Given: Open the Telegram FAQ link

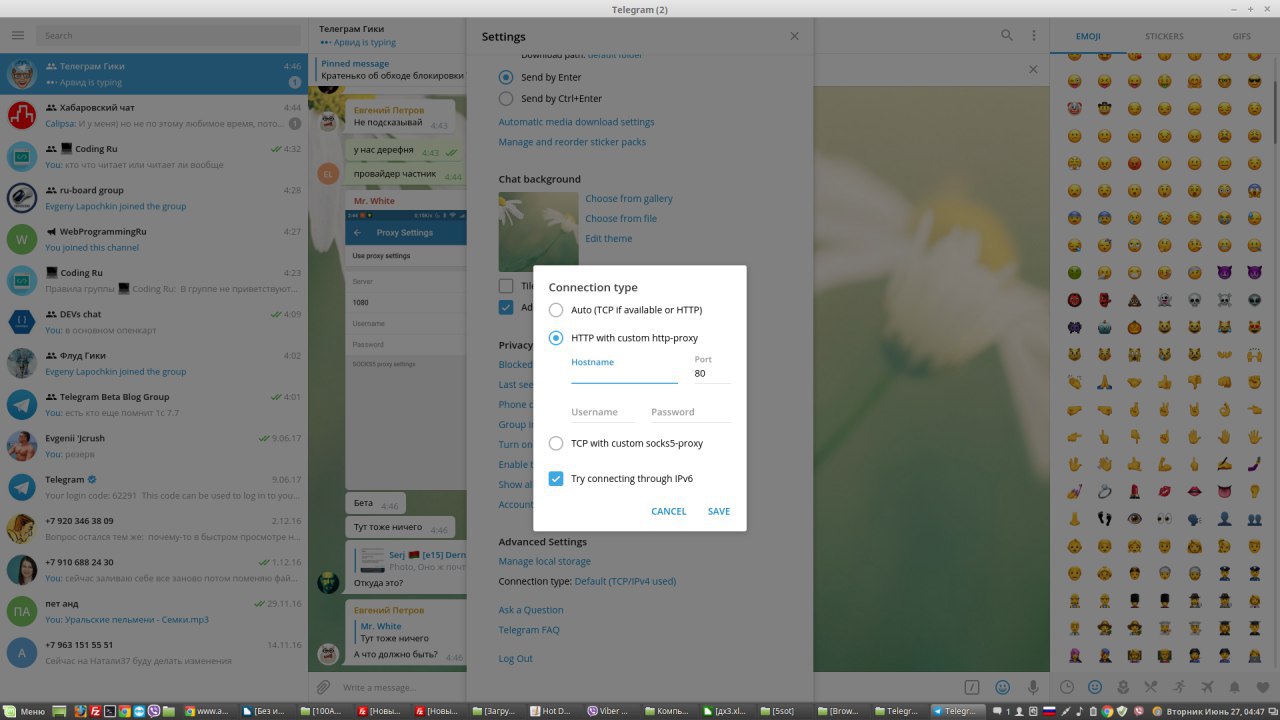Looking at the screenshot, I should tap(529, 630).
